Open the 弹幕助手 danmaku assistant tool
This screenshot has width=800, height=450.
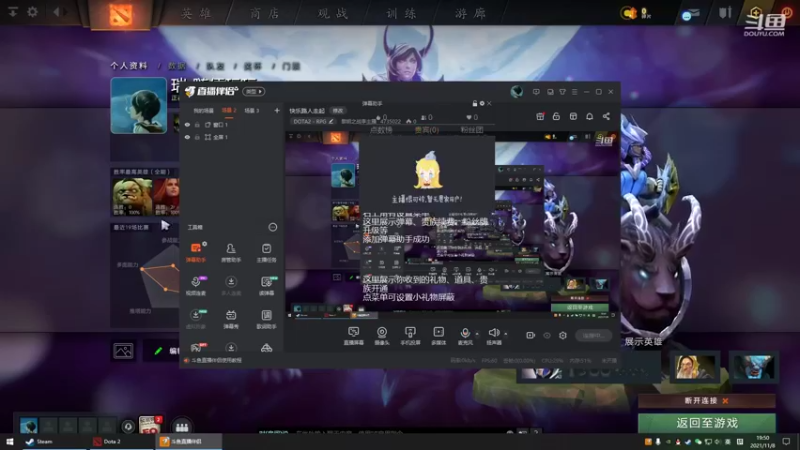click(196, 252)
